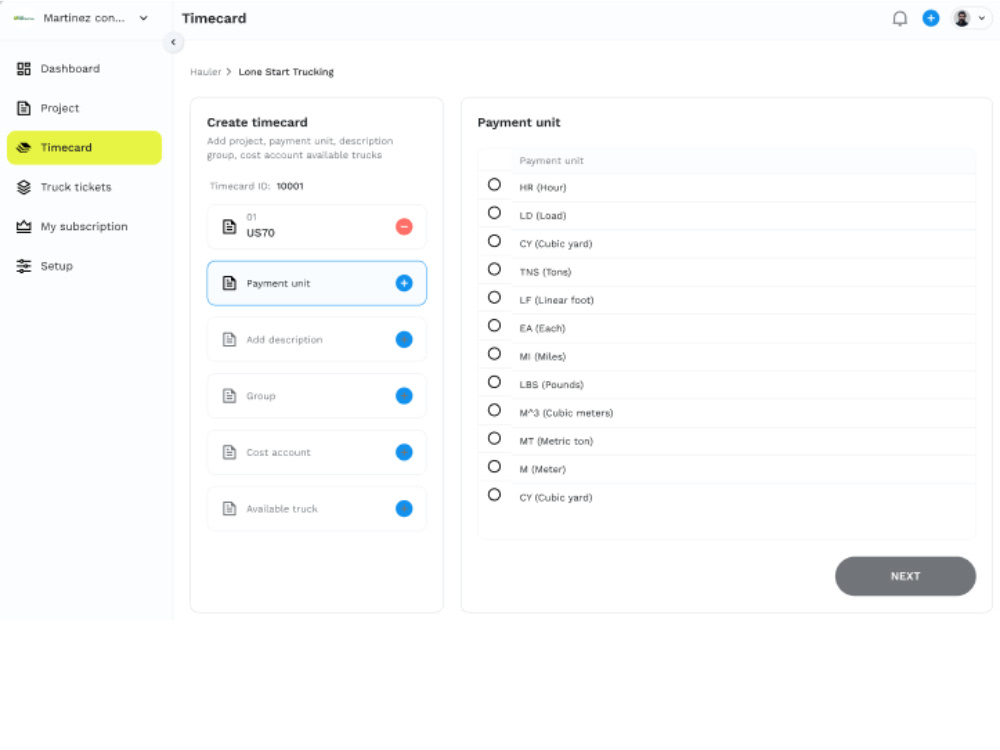Click the My subscription crown icon

(x=24, y=227)
